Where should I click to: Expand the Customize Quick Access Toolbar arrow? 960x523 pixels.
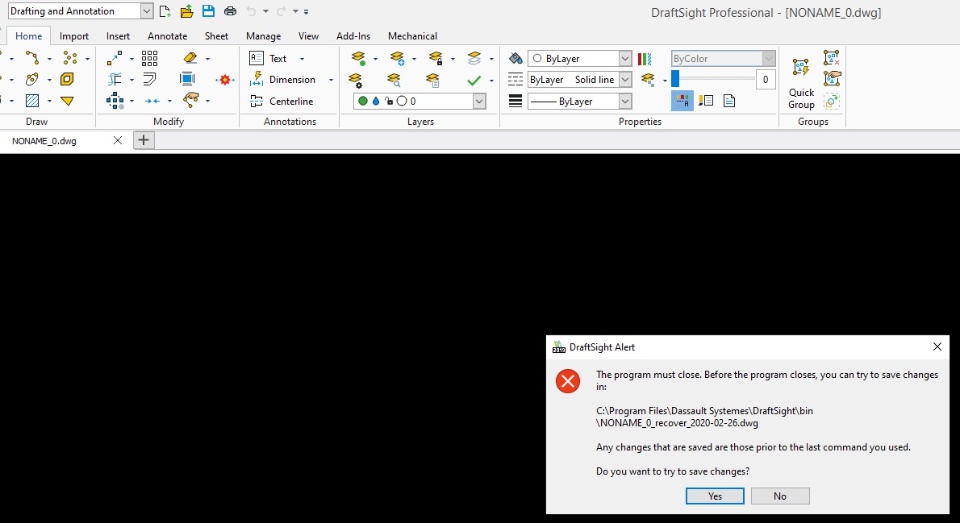point(306,12)
